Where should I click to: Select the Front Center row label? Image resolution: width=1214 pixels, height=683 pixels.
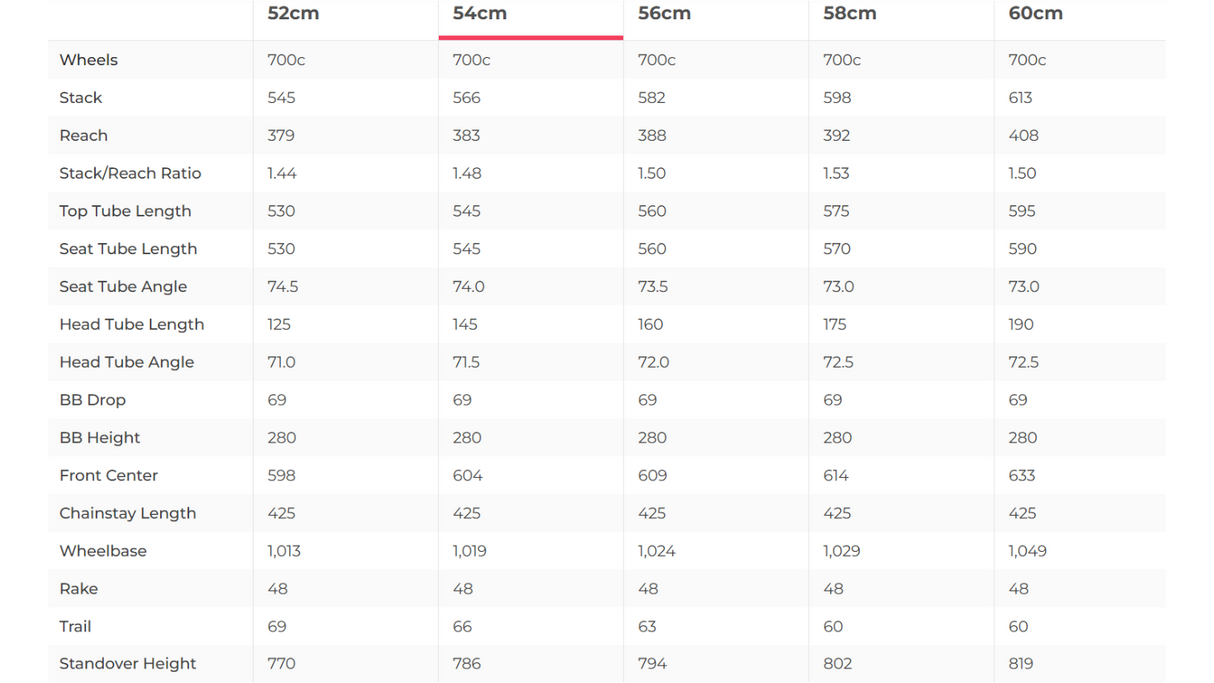(108, 476)
